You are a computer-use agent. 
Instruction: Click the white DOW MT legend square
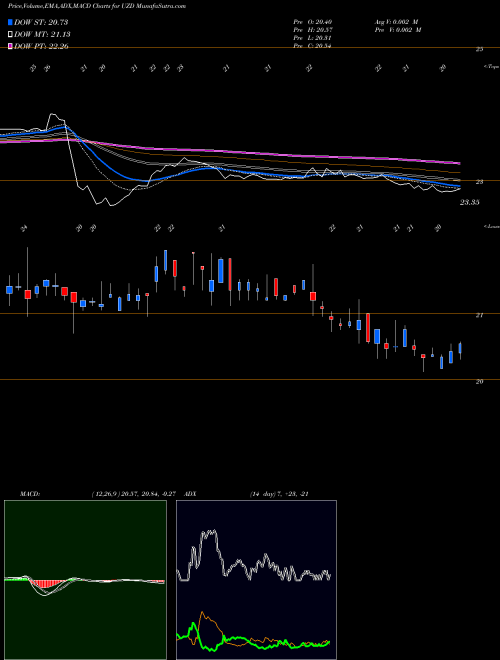click(x=11, y=35)
